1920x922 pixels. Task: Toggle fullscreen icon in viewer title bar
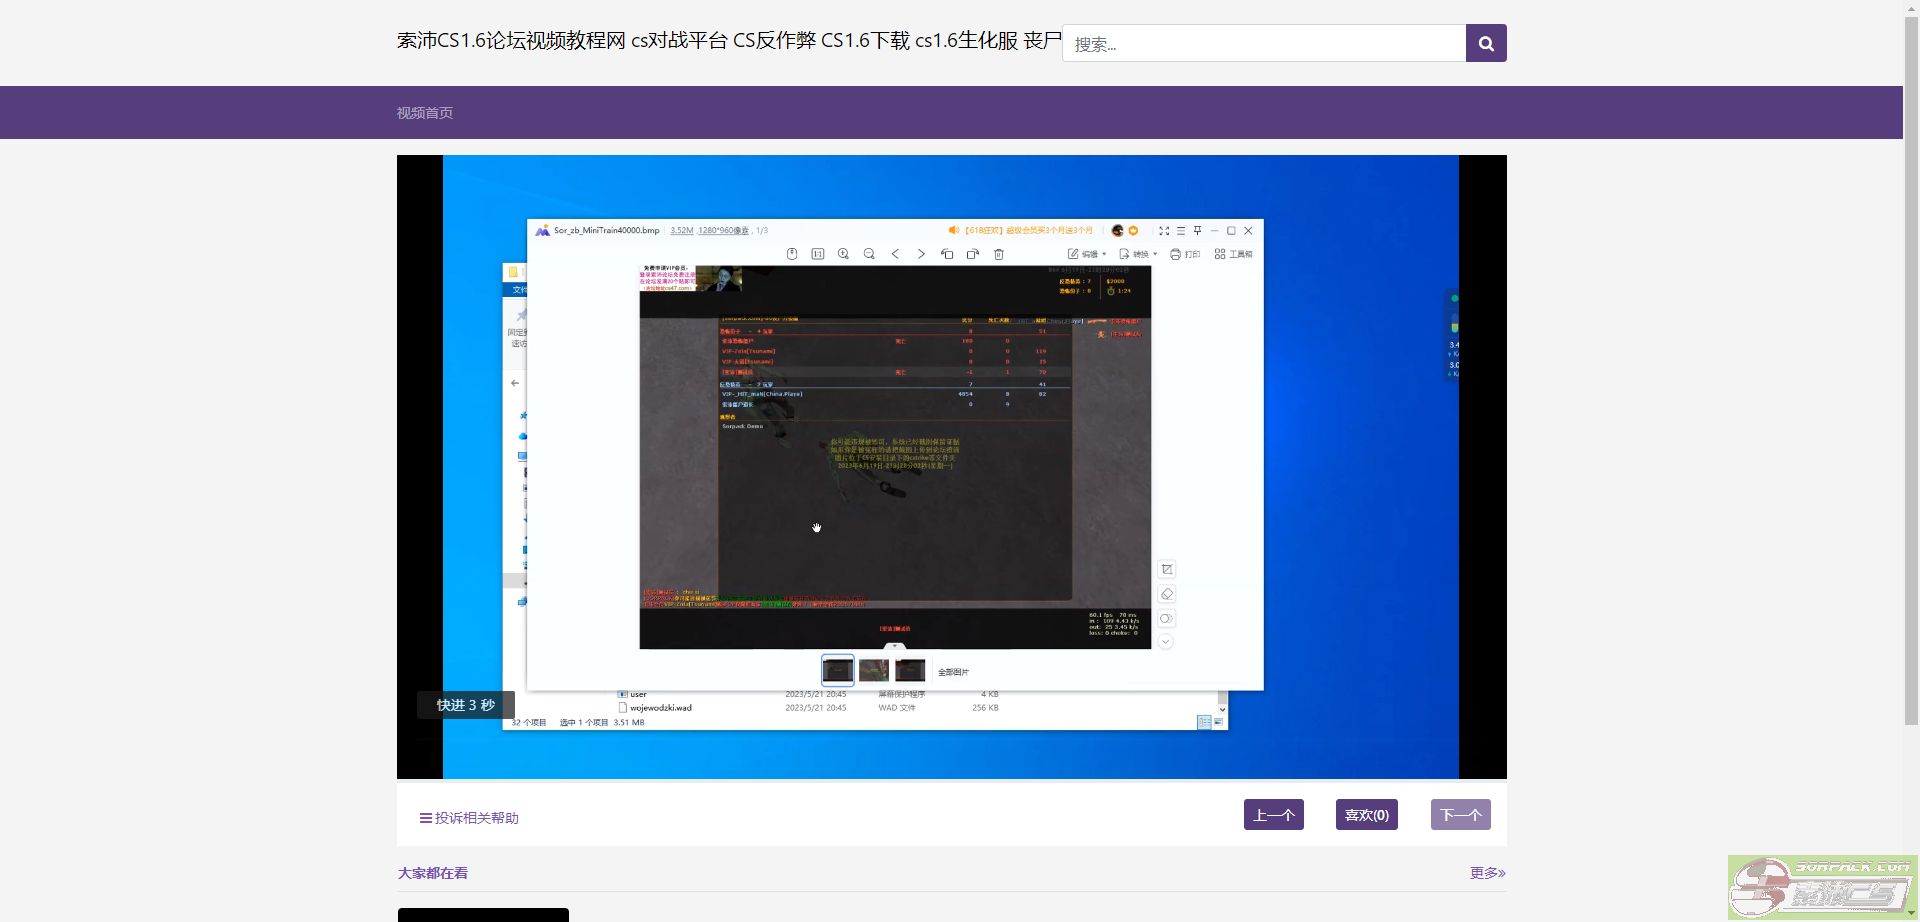[1164, 231]
